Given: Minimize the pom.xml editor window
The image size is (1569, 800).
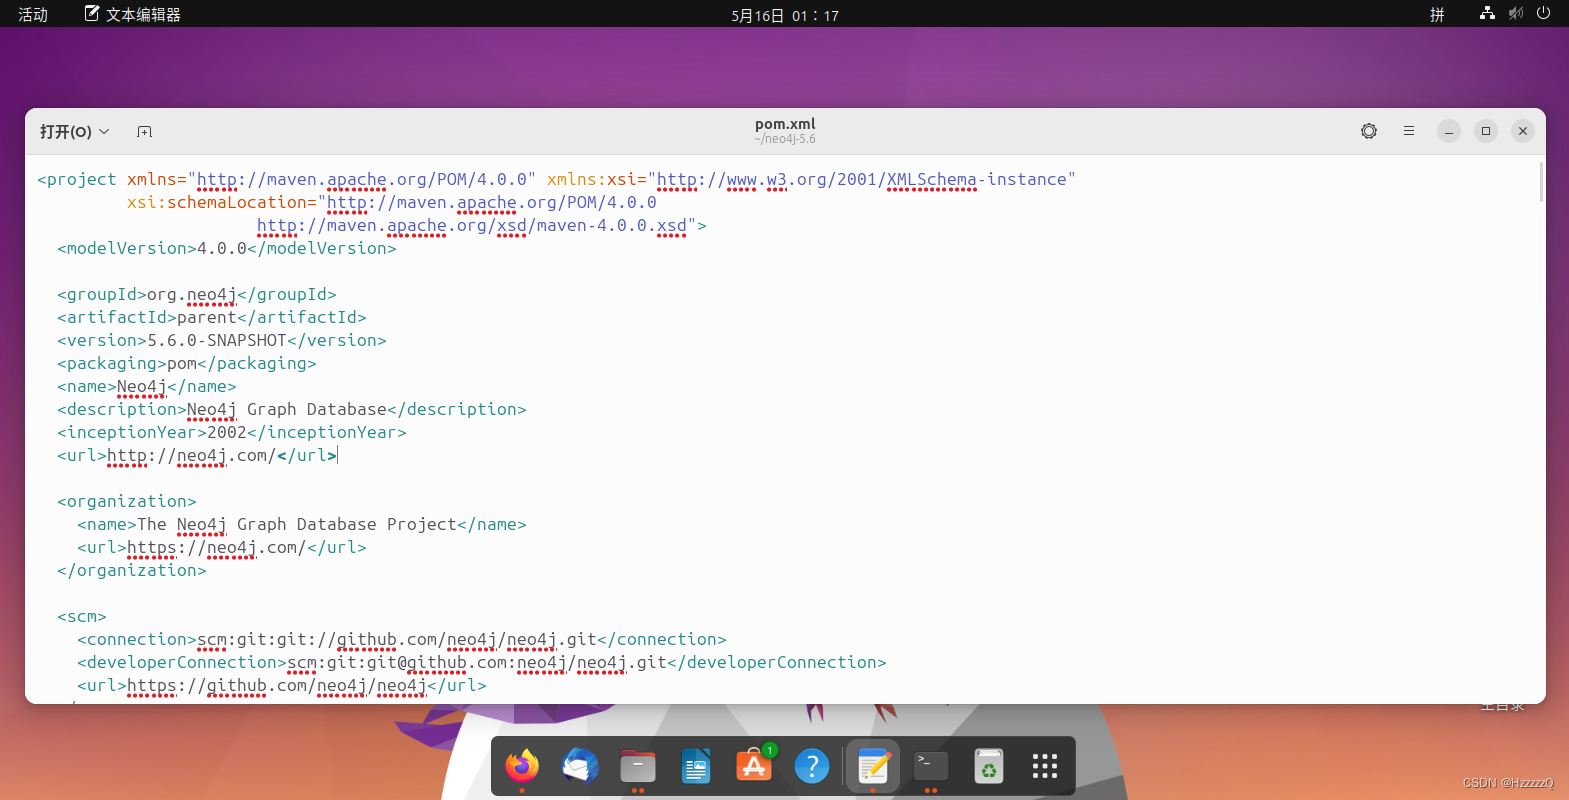Looking at the screenshot, I should pos(1449,131).
